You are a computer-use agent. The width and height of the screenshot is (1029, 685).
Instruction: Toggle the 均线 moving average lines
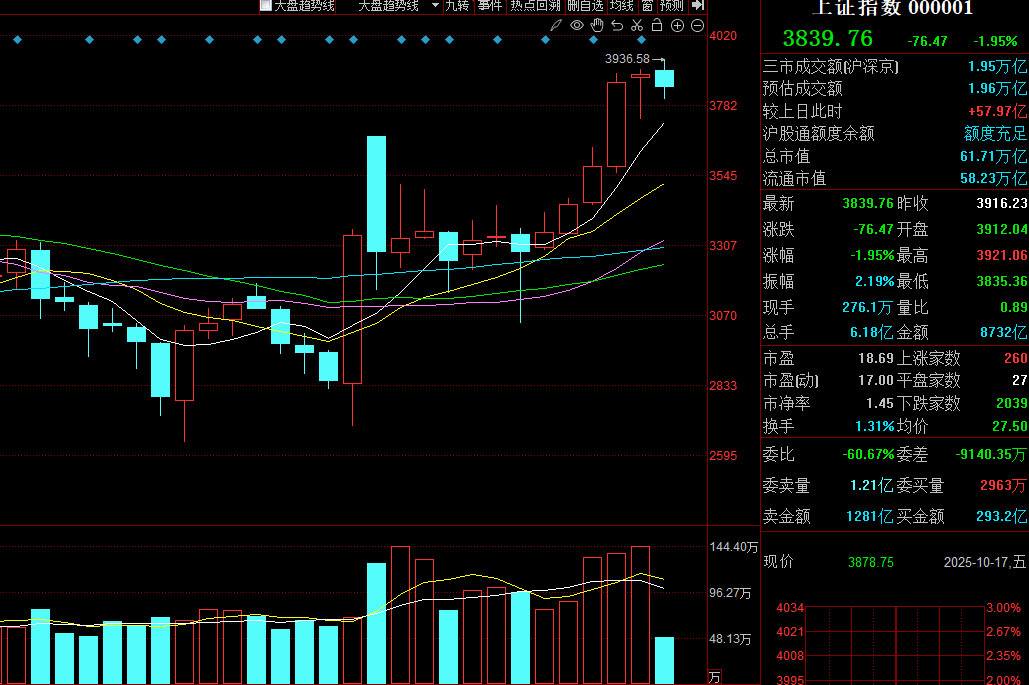pos(623,5)
